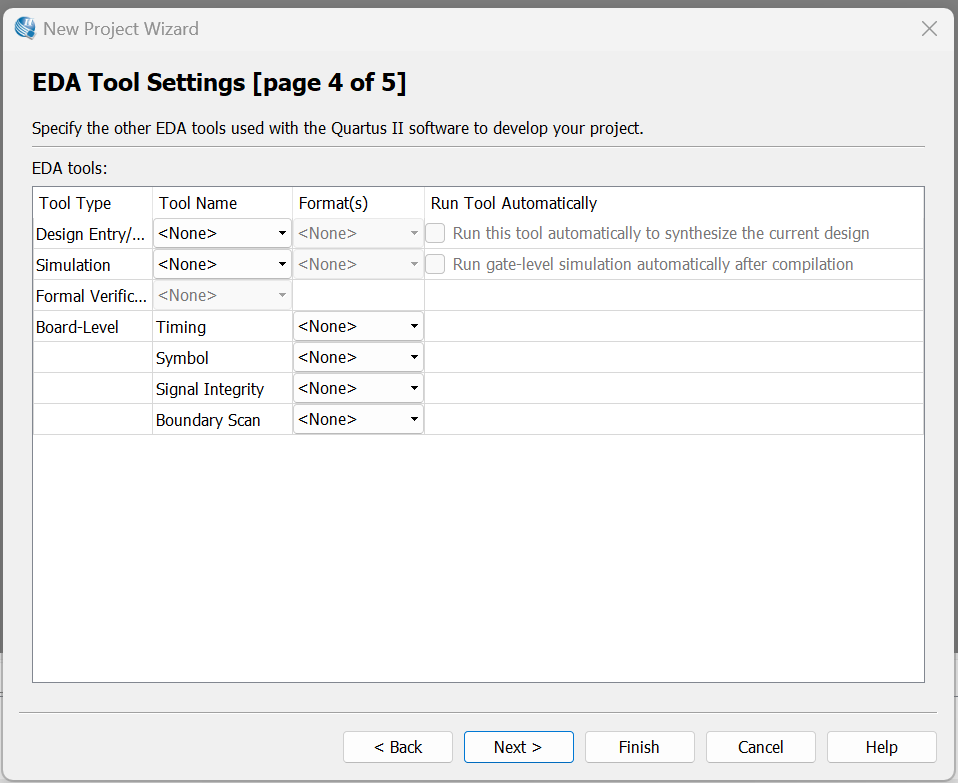Open Design Entry Tool Name dropdown
958x783 pixels.
click(x=222, y=233)
